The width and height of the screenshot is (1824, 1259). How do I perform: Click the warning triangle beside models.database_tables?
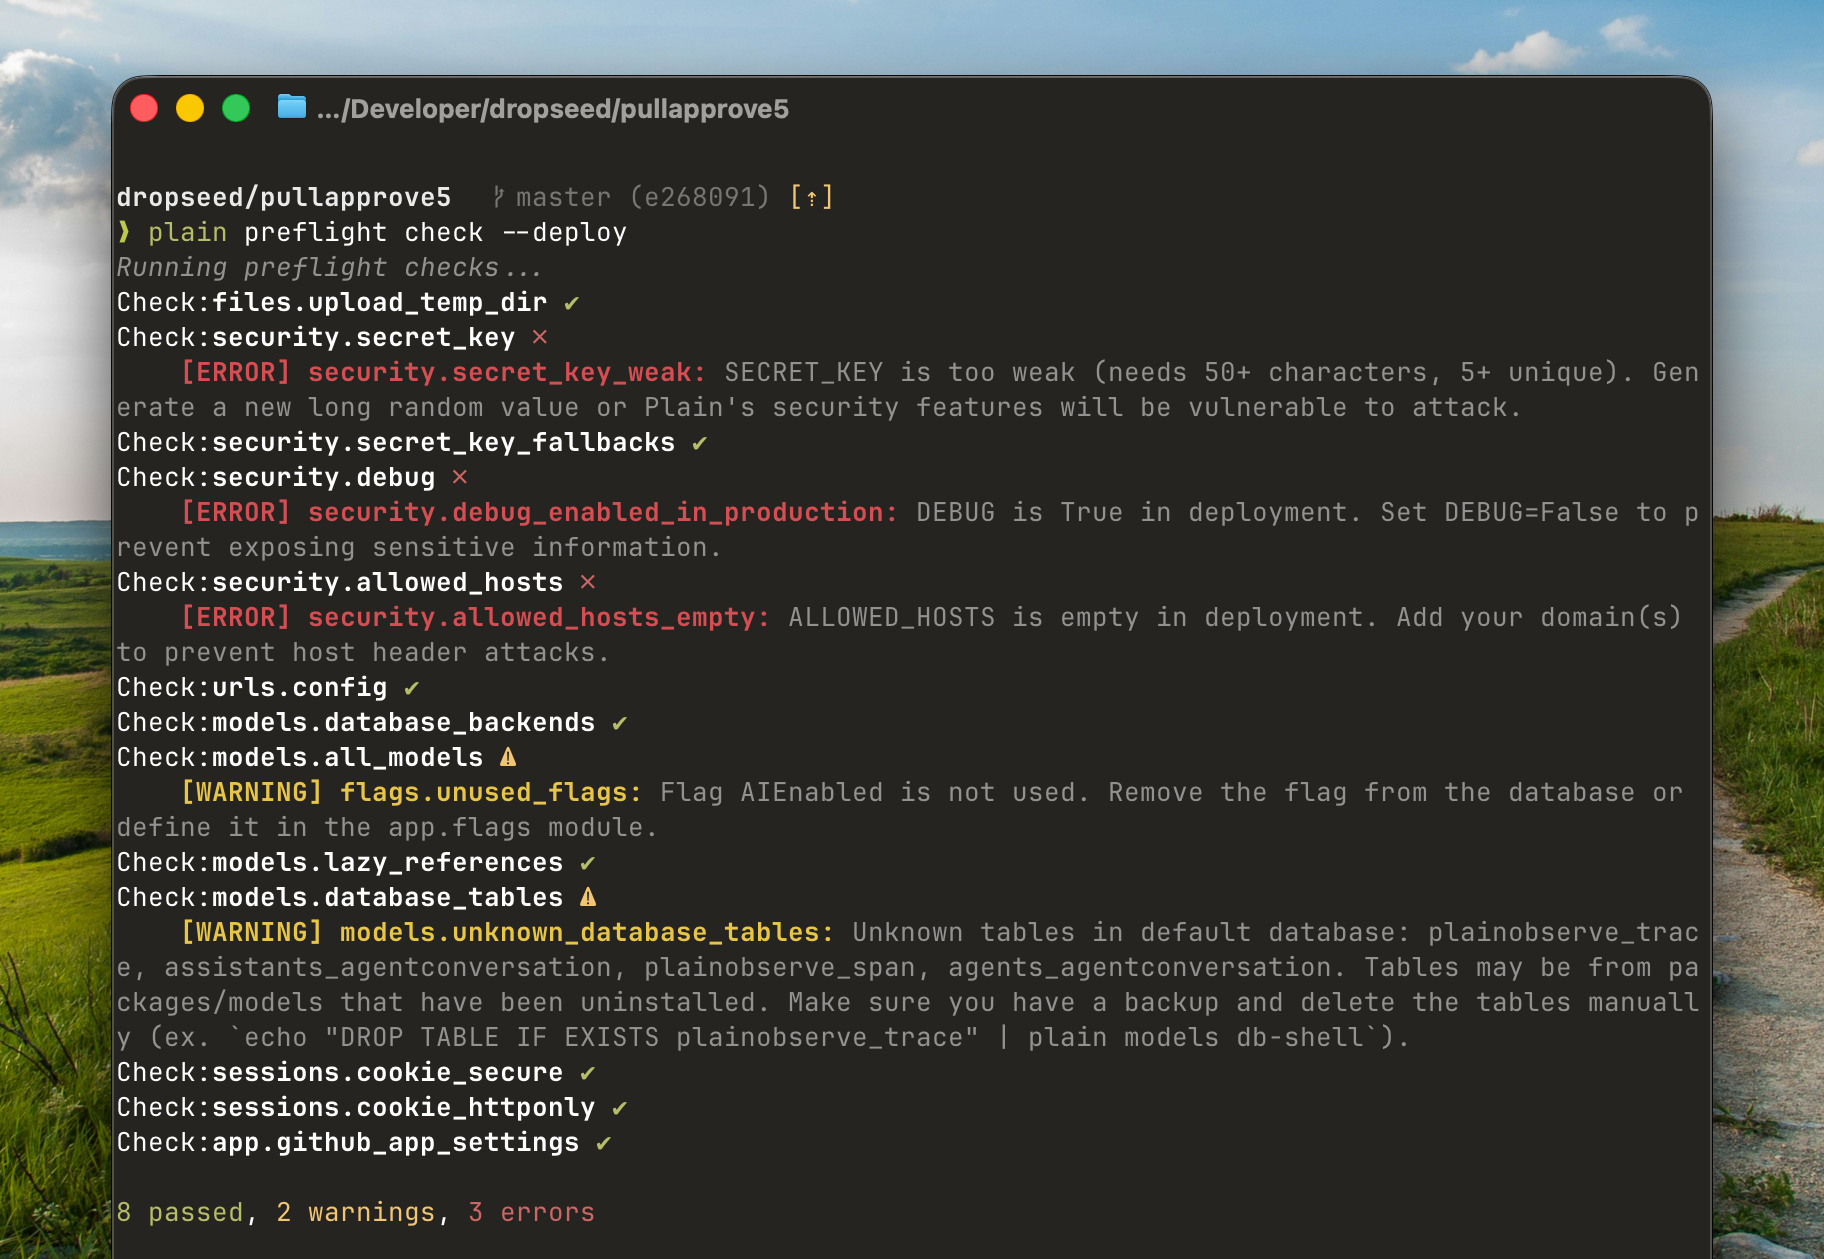tap(588, 897)
